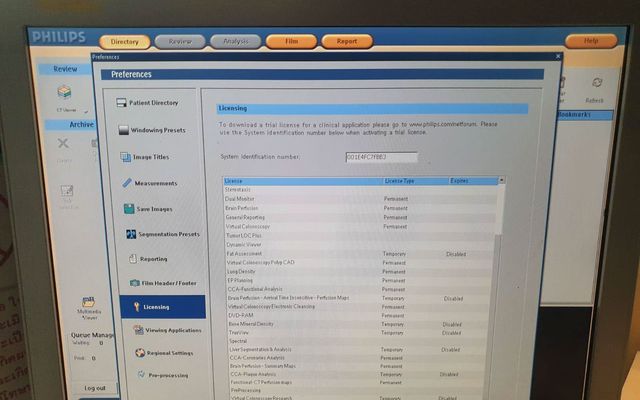Click the Refresh icon in main window
The image size is (640, 400).
coord(597,83)
